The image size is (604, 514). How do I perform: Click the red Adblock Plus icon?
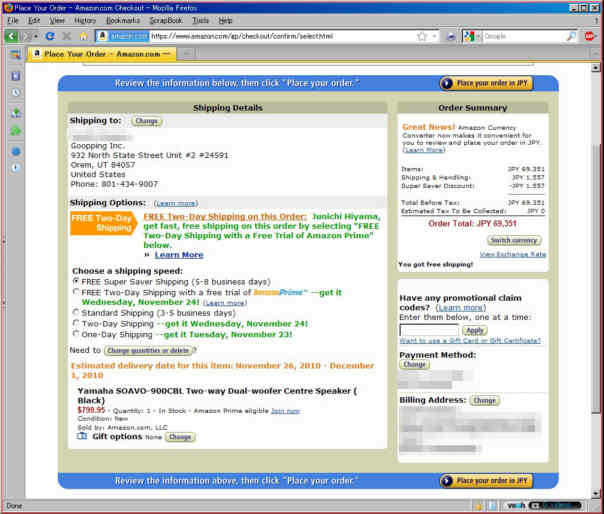[589, 36]
